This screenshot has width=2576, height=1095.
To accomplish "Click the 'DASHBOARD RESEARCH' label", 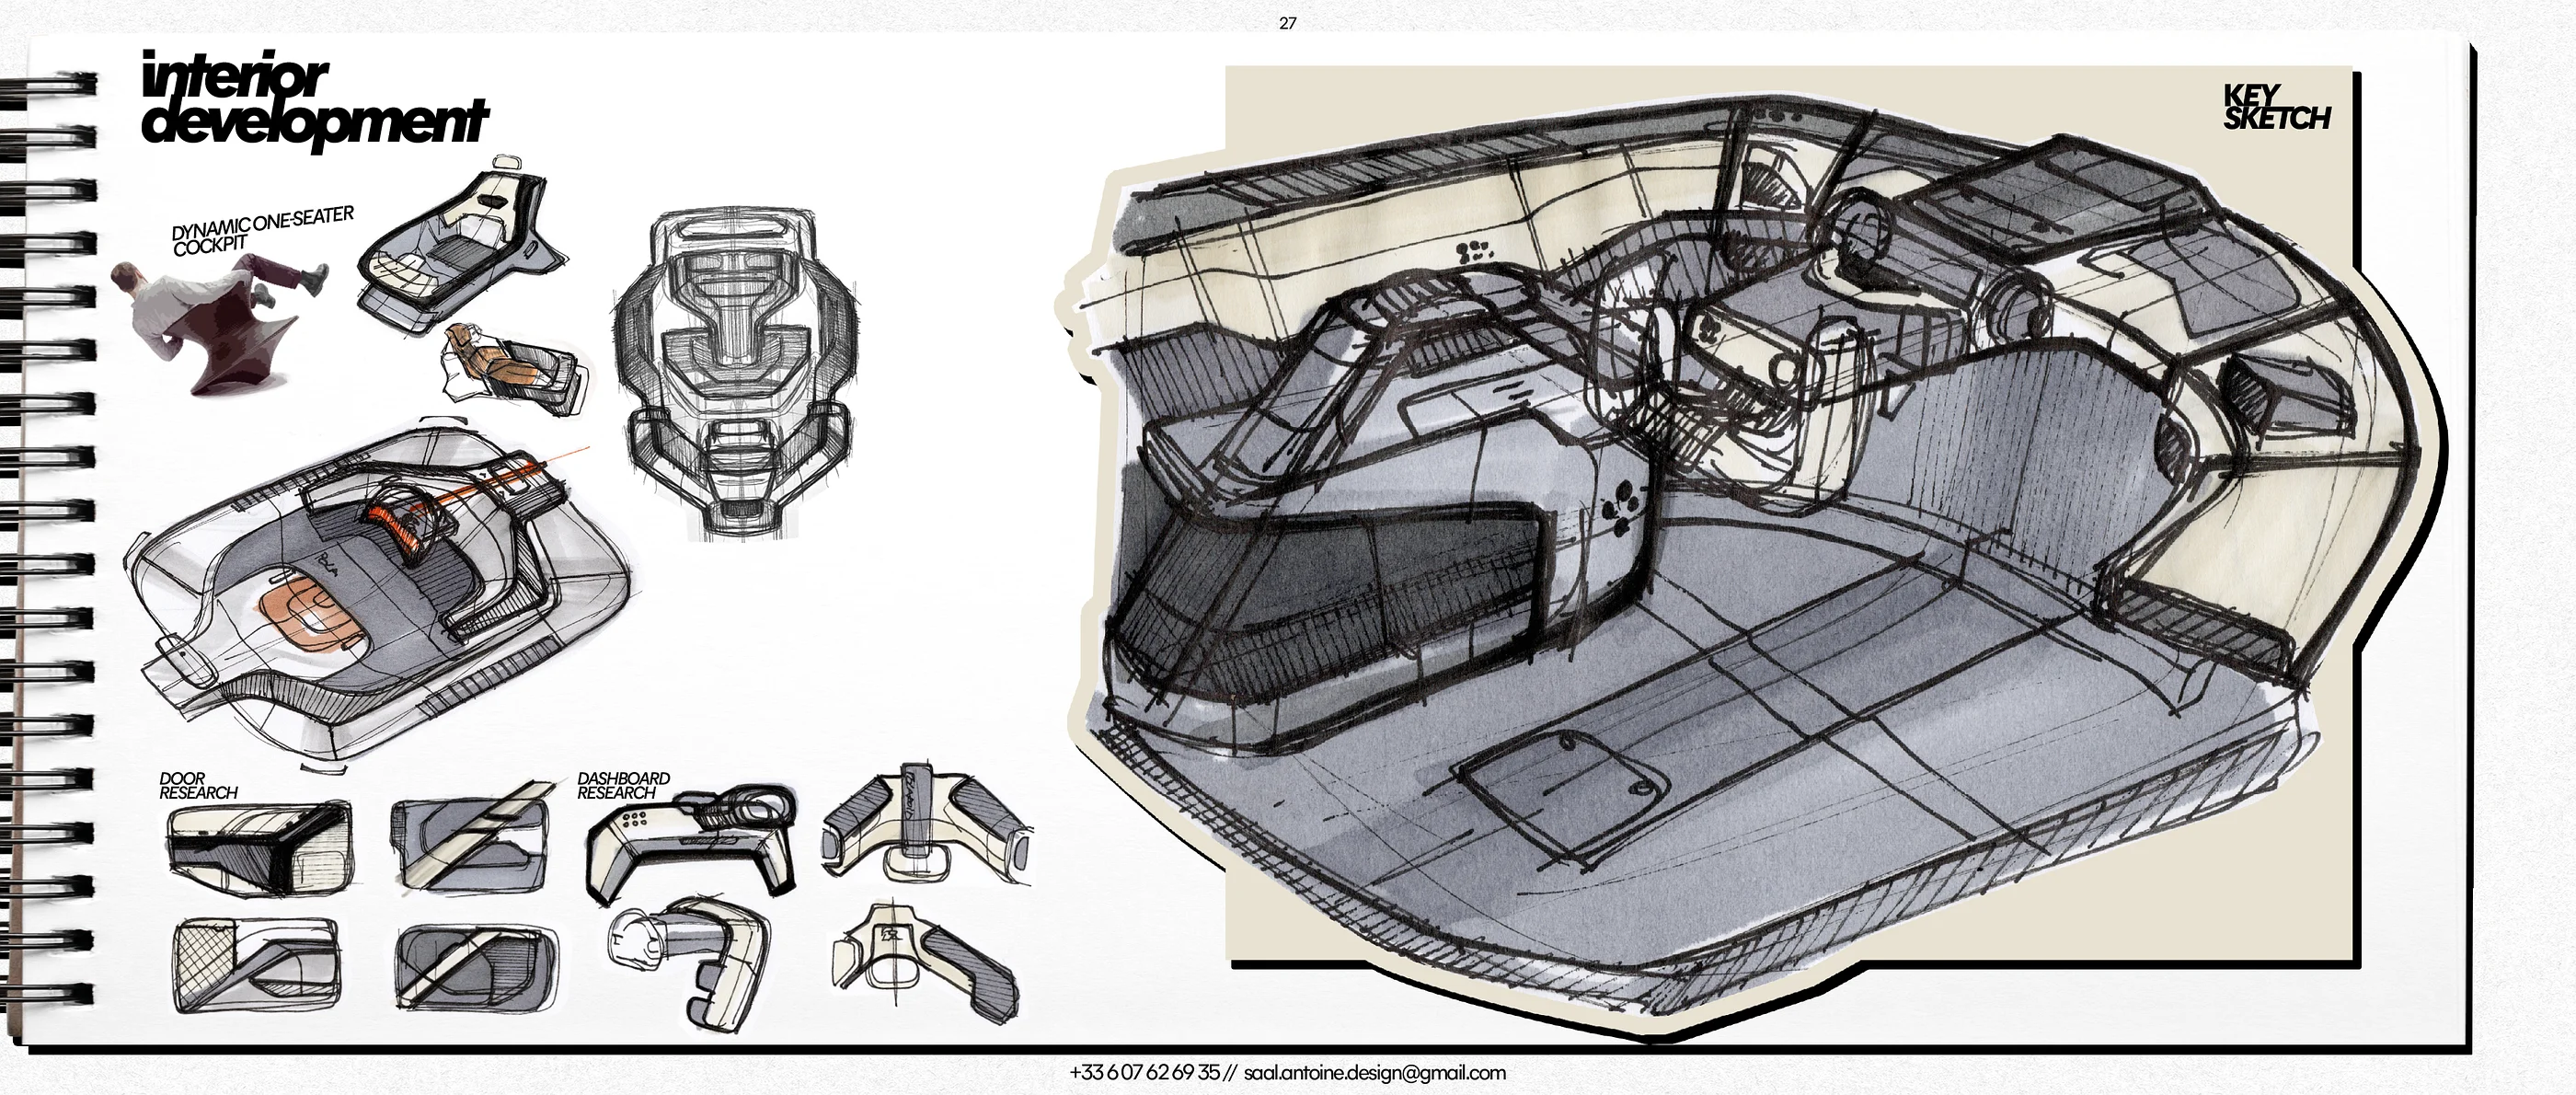I will coord(623,785).
